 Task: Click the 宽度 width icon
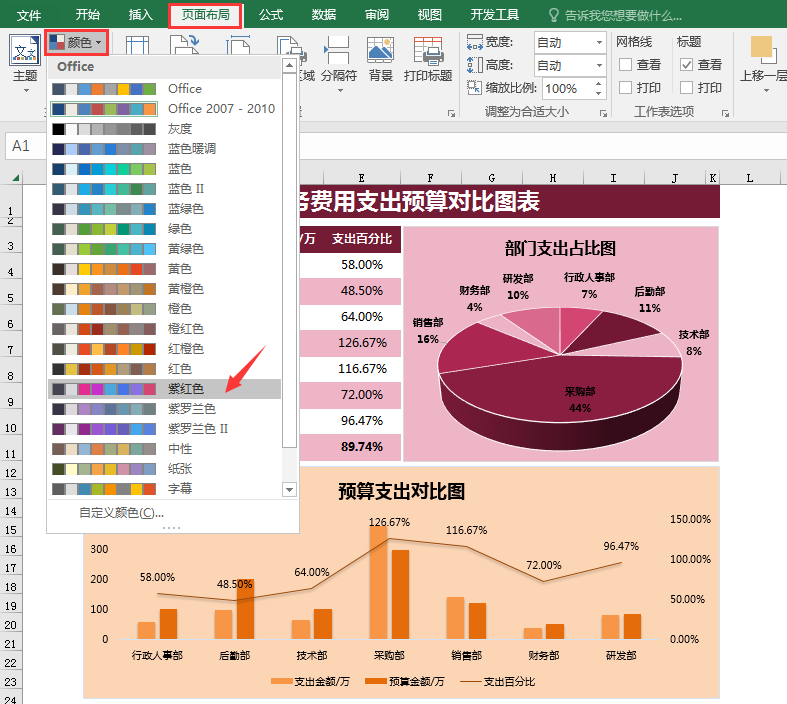(474, 42)
